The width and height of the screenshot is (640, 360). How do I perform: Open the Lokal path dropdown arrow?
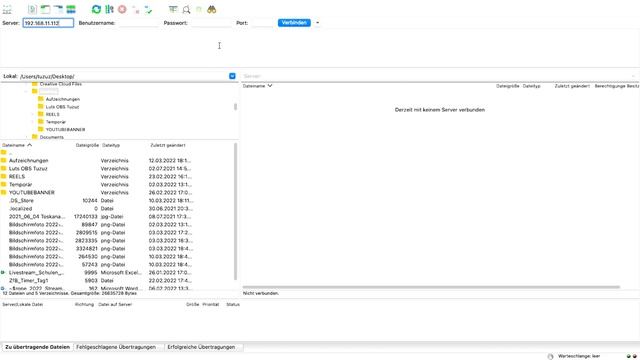coord(232,76)
